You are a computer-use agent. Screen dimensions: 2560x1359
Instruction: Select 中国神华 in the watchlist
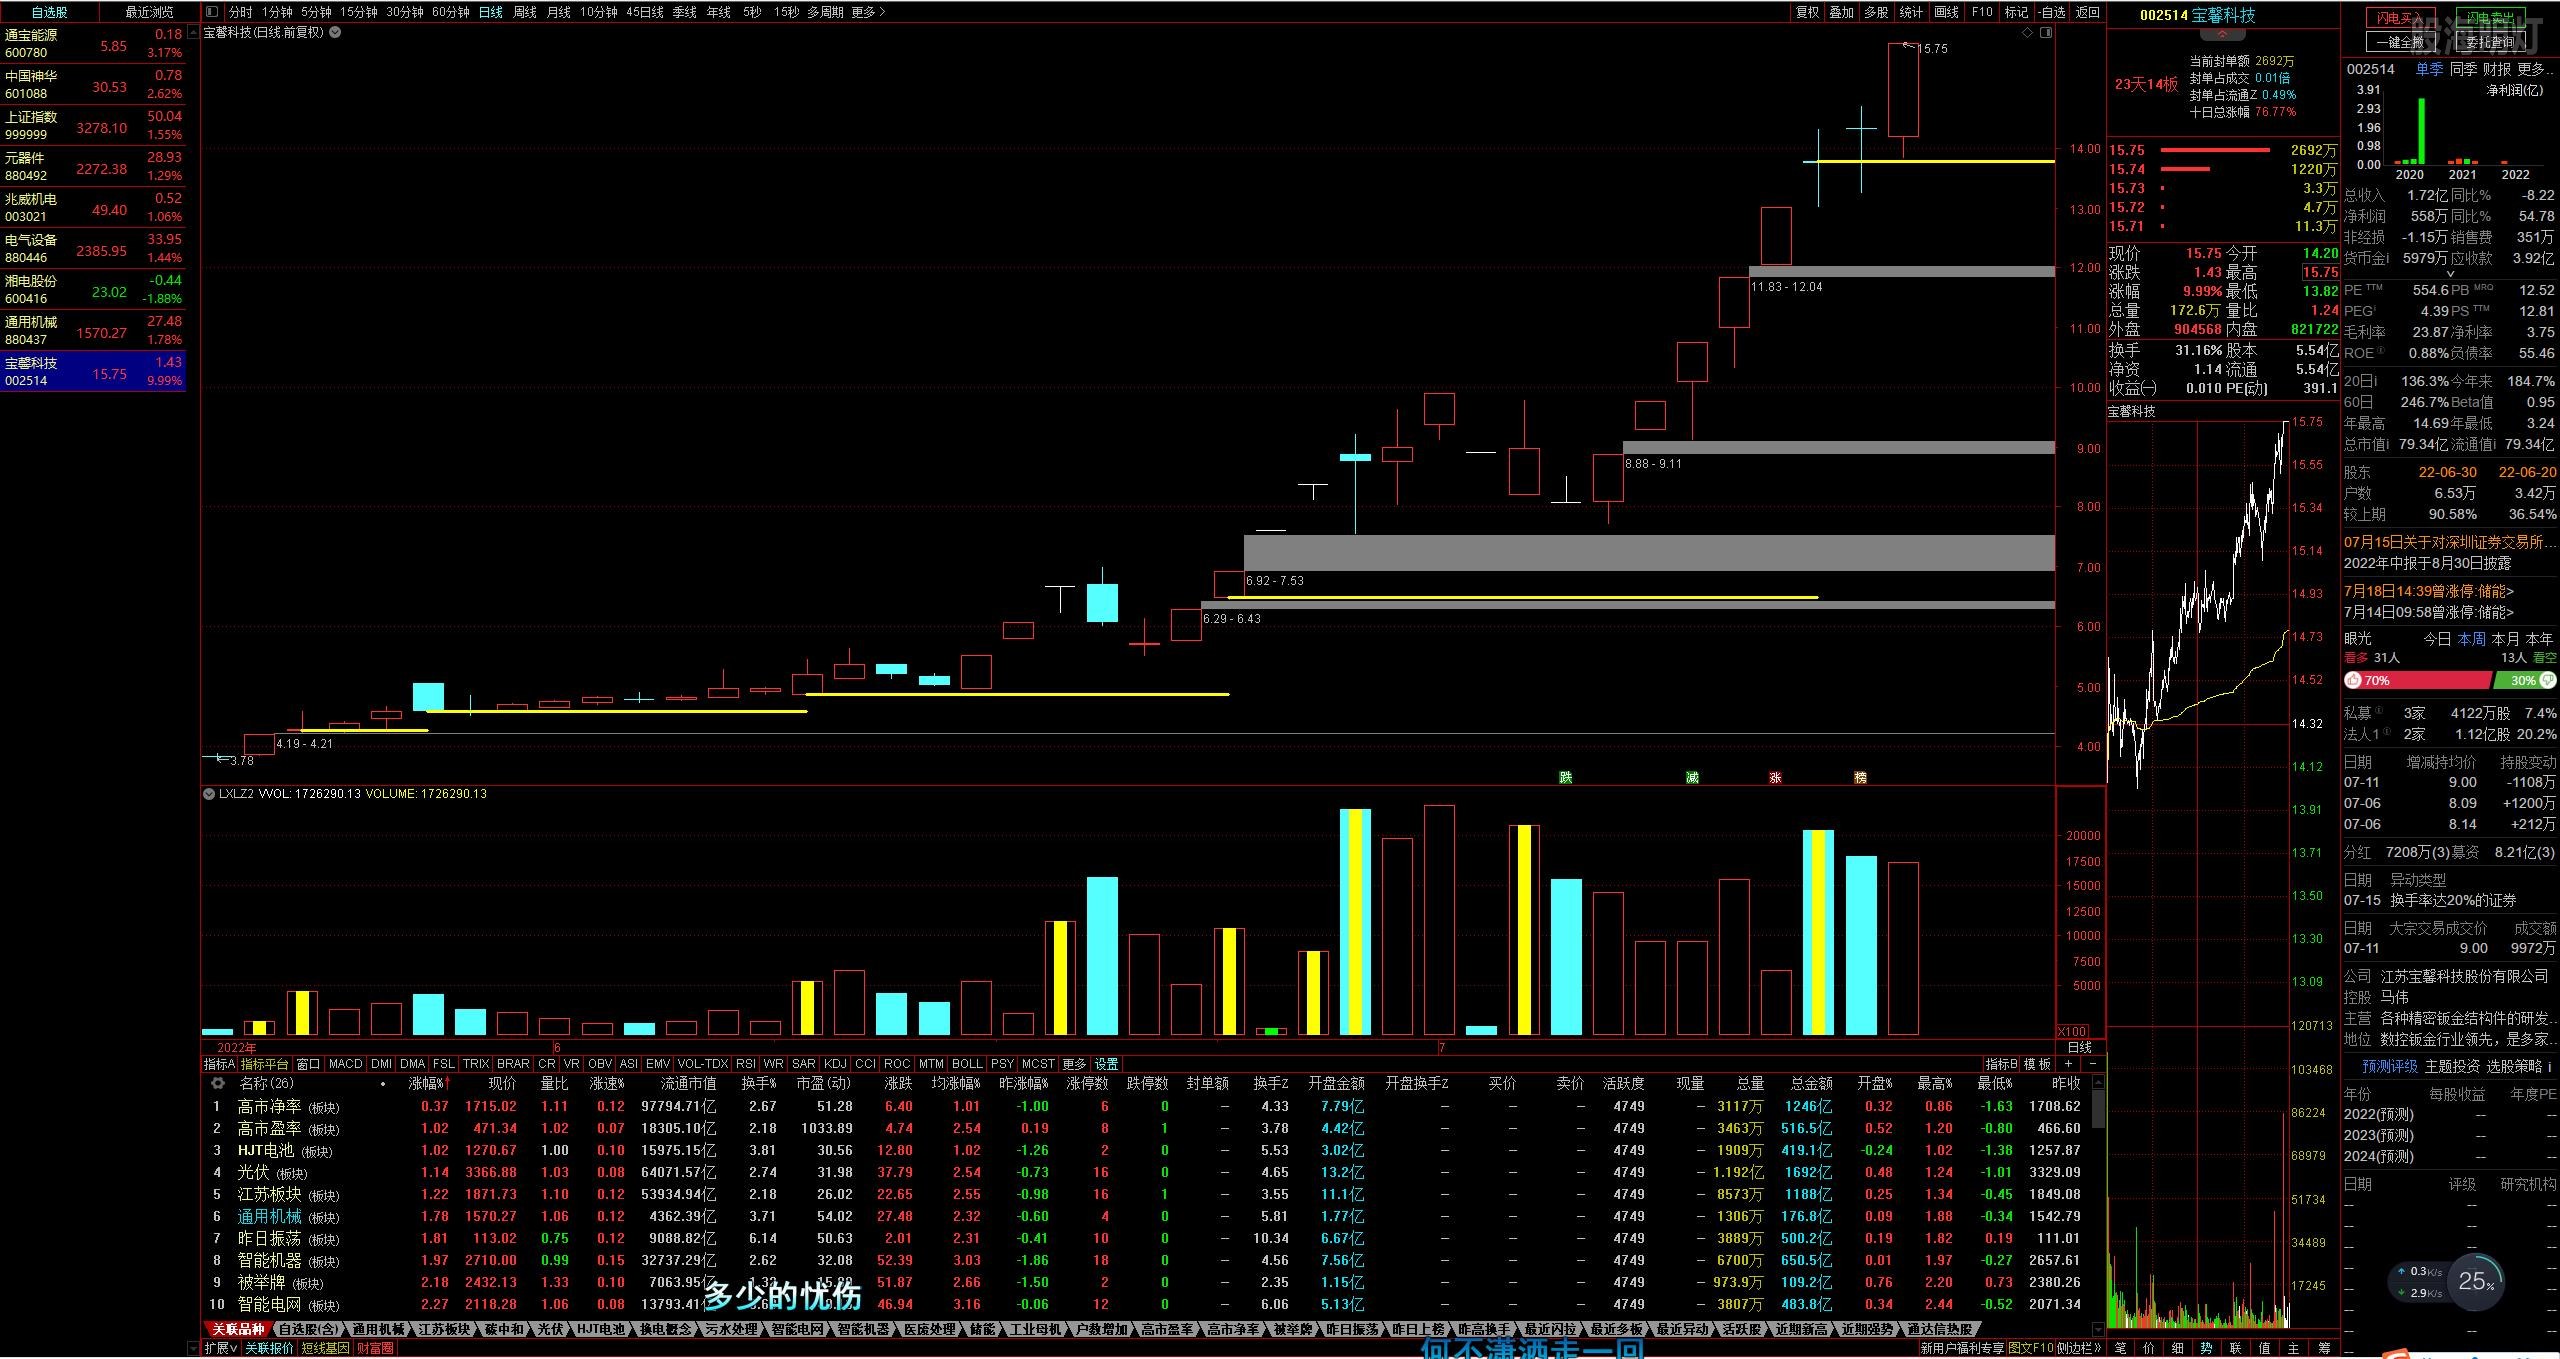93,84
